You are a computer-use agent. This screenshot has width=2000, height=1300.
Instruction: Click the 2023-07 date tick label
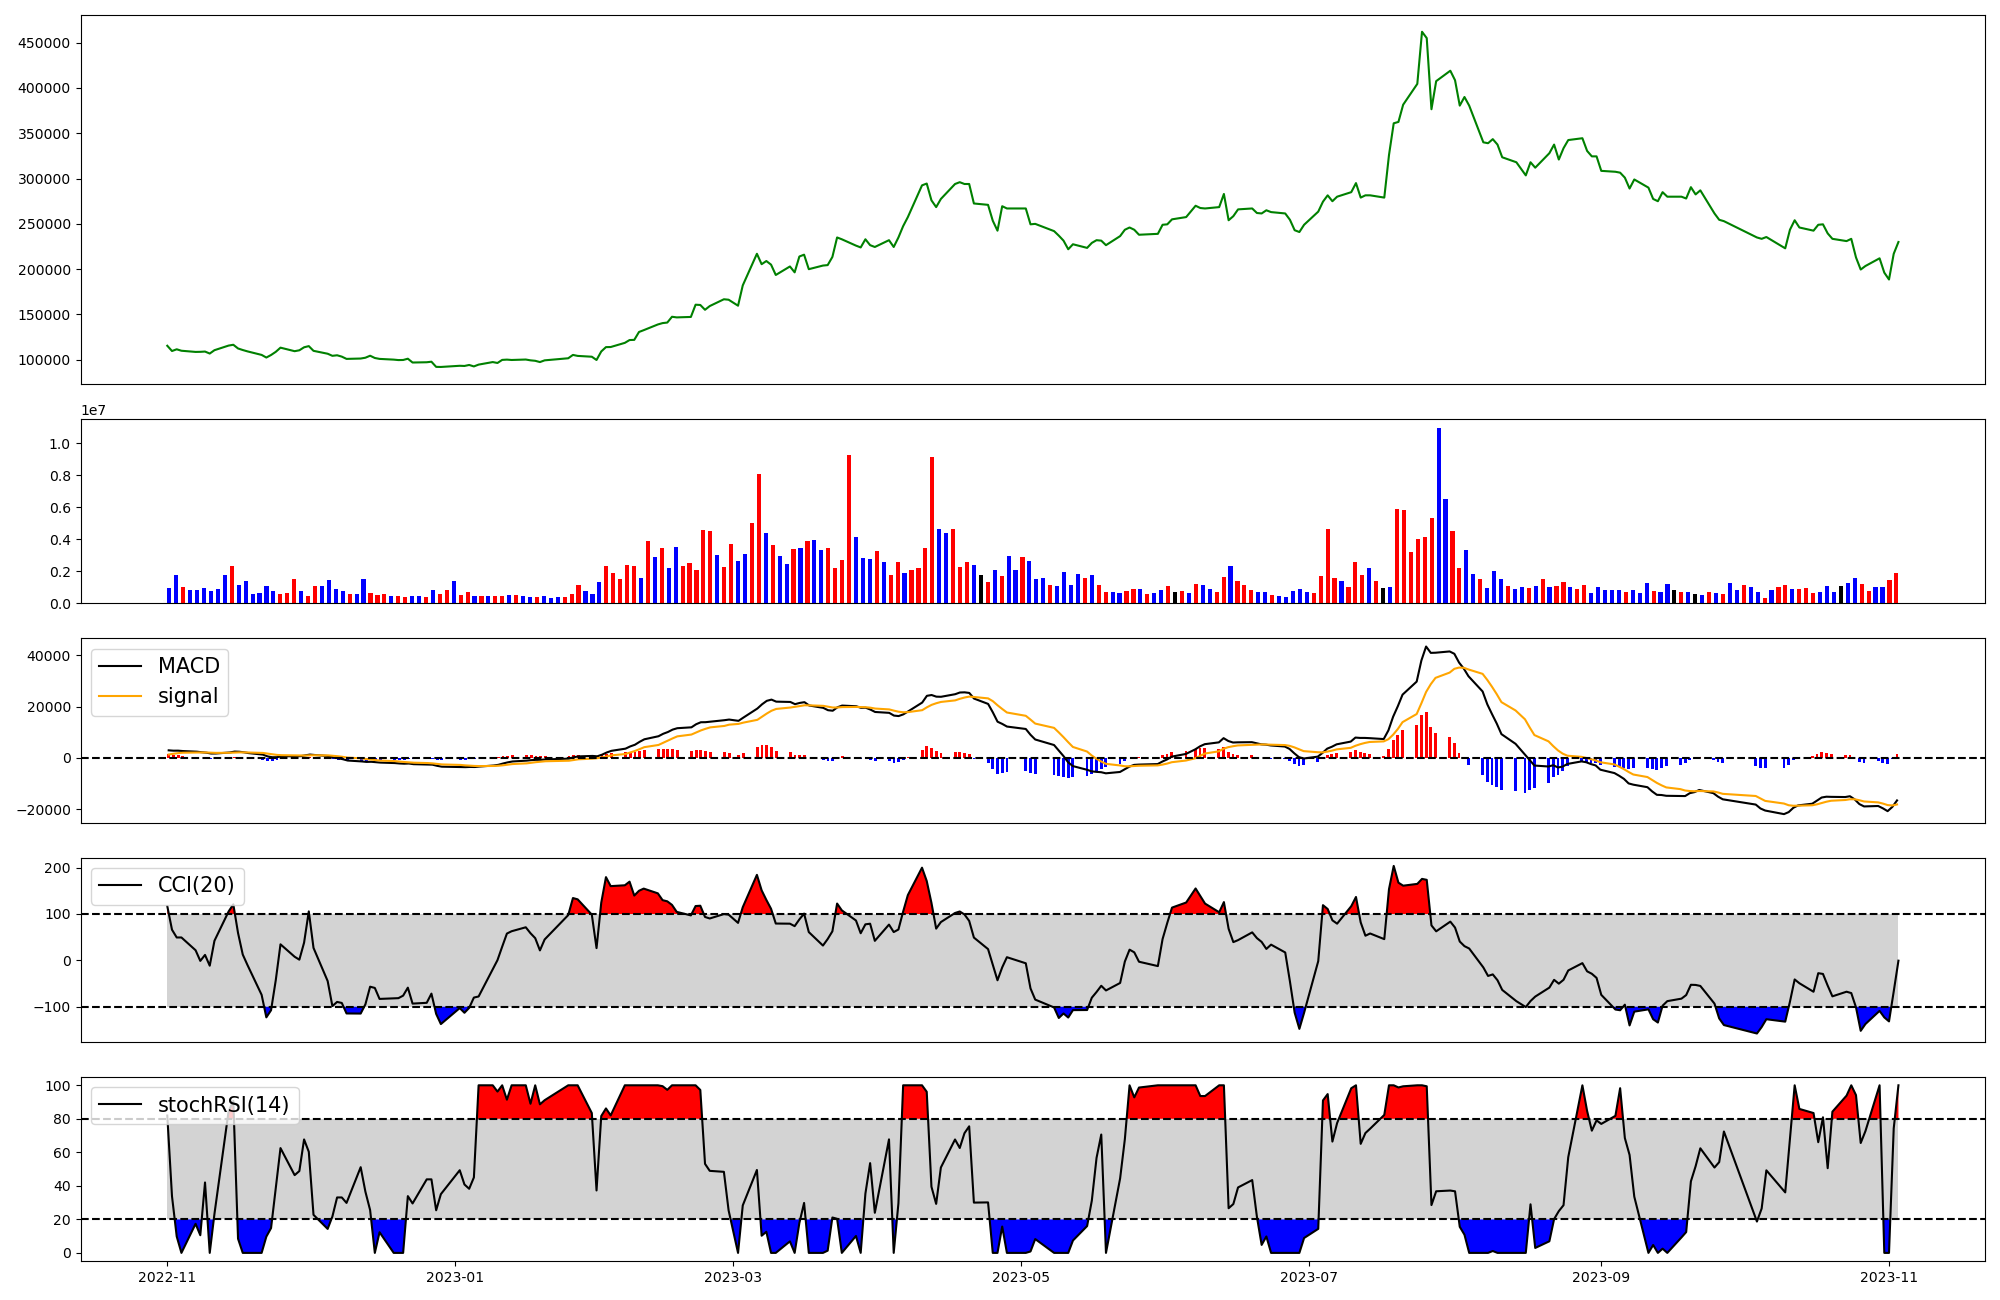pos(1309,1277)
